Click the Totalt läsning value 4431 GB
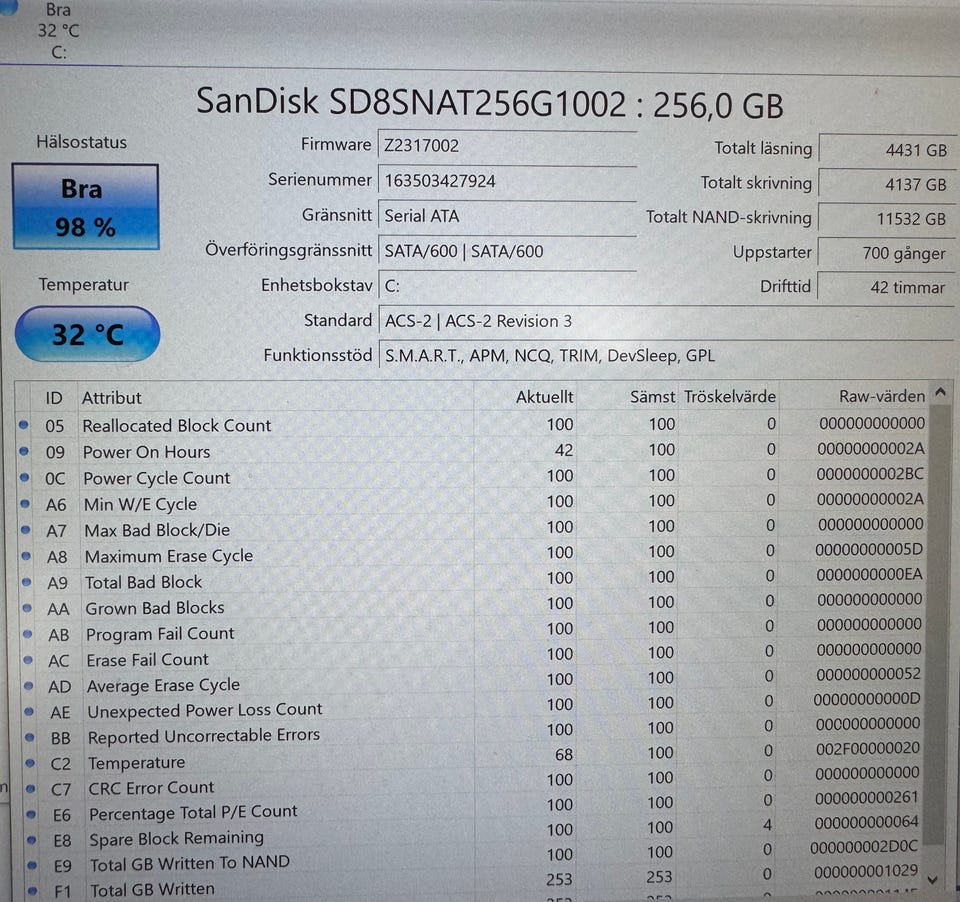 [x=887, y=150]
